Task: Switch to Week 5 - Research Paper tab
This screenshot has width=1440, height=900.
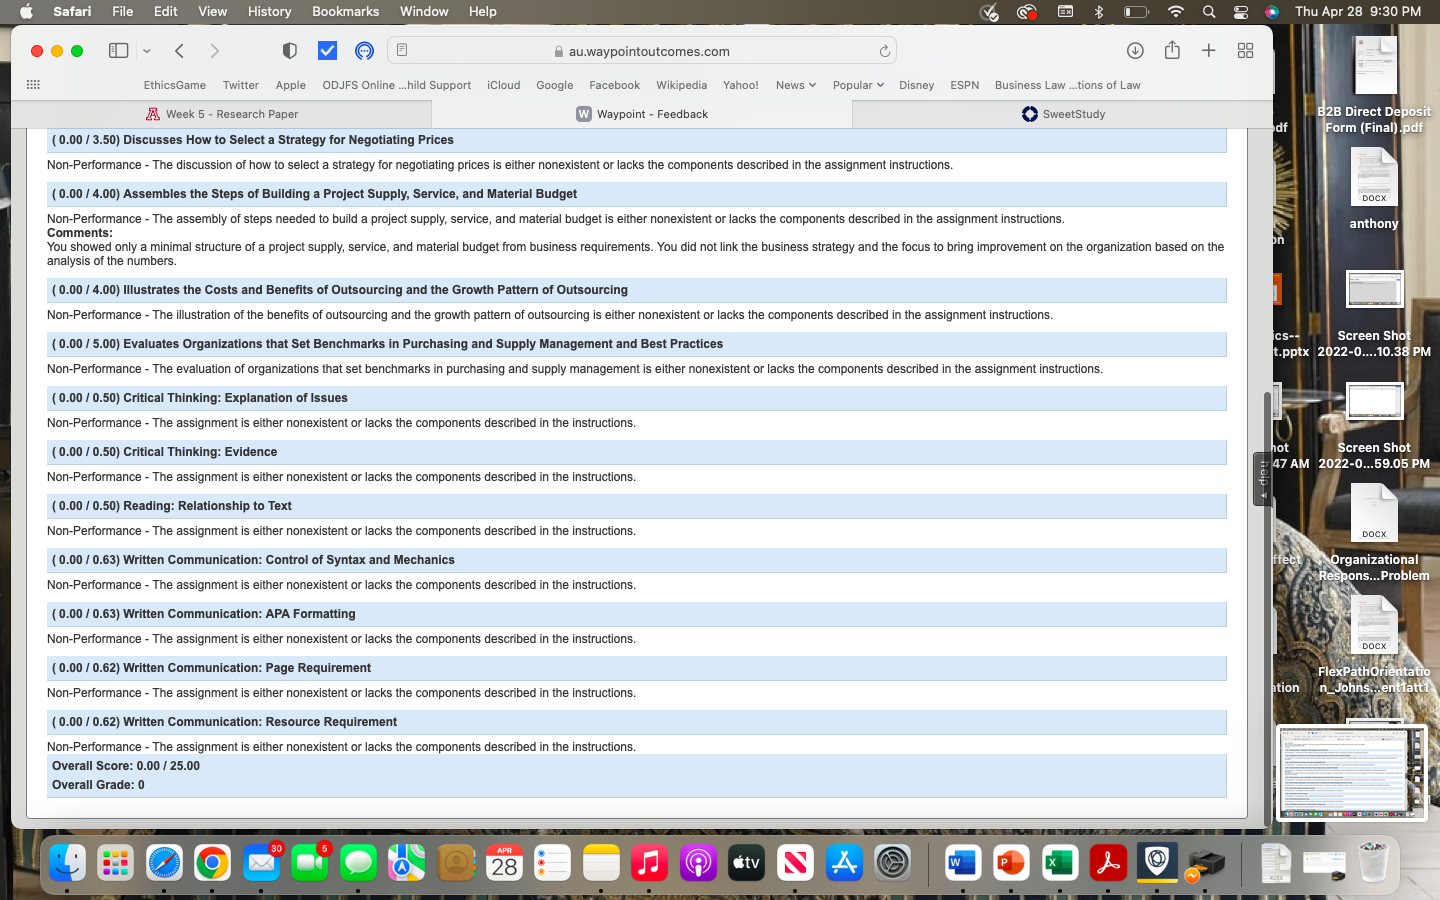Action: [222, 114]
